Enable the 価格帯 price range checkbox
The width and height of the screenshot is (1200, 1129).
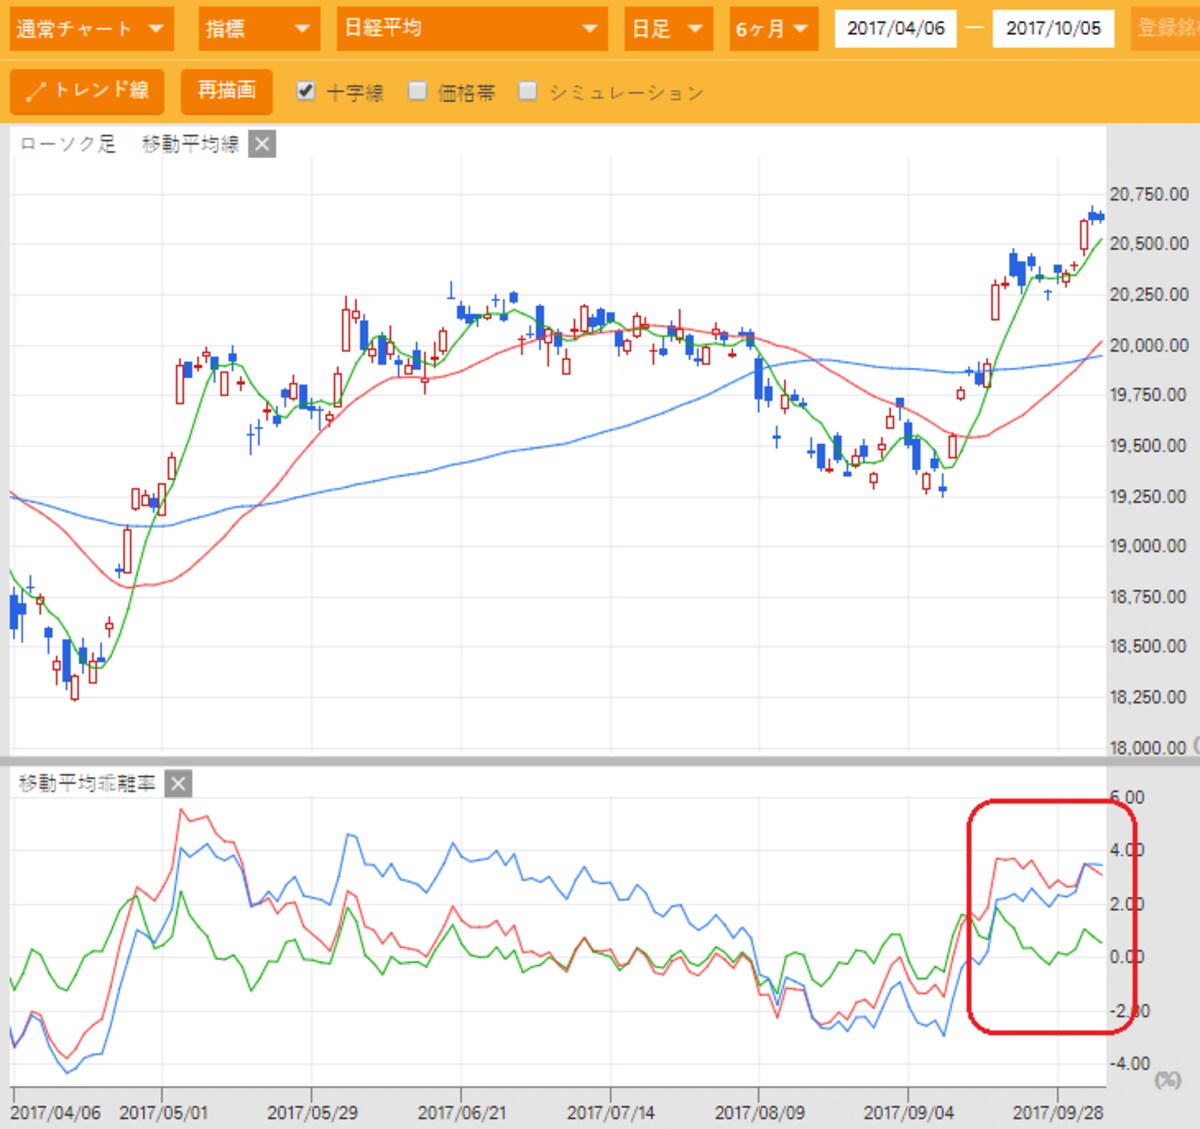point(418,91)
